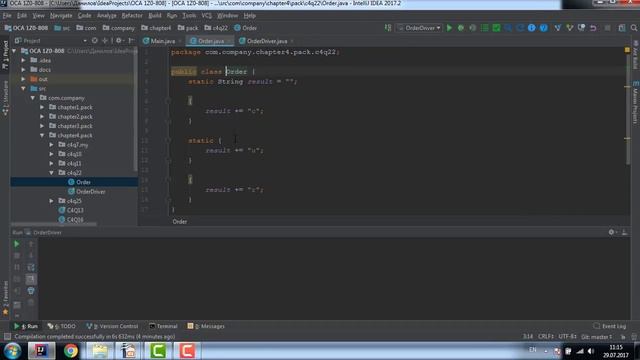The width and height of the screenshot is (640, 360).
Task: Open IntelliJ IDEA from taskbar
Action: click(41, 351)
